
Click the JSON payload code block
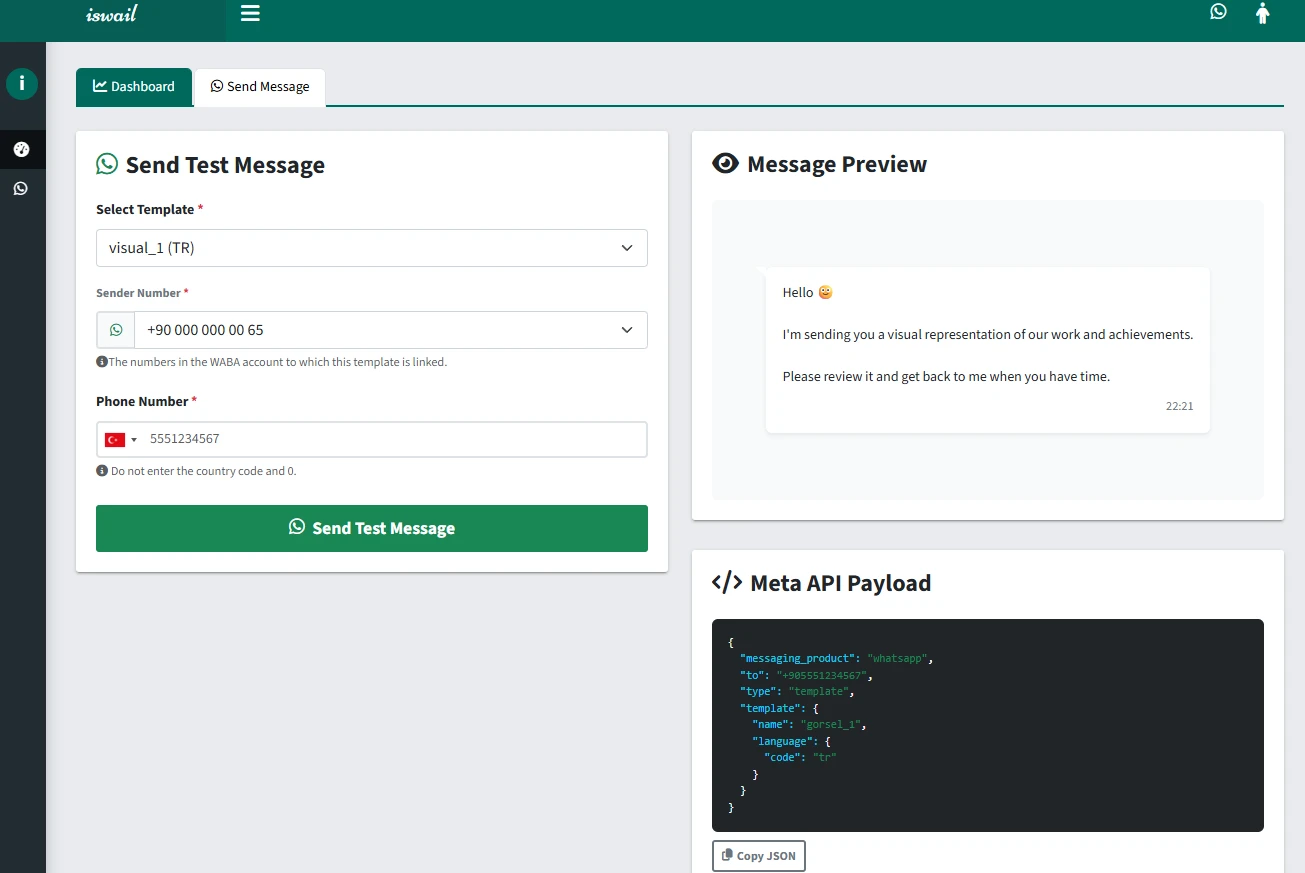pos(987,725)
